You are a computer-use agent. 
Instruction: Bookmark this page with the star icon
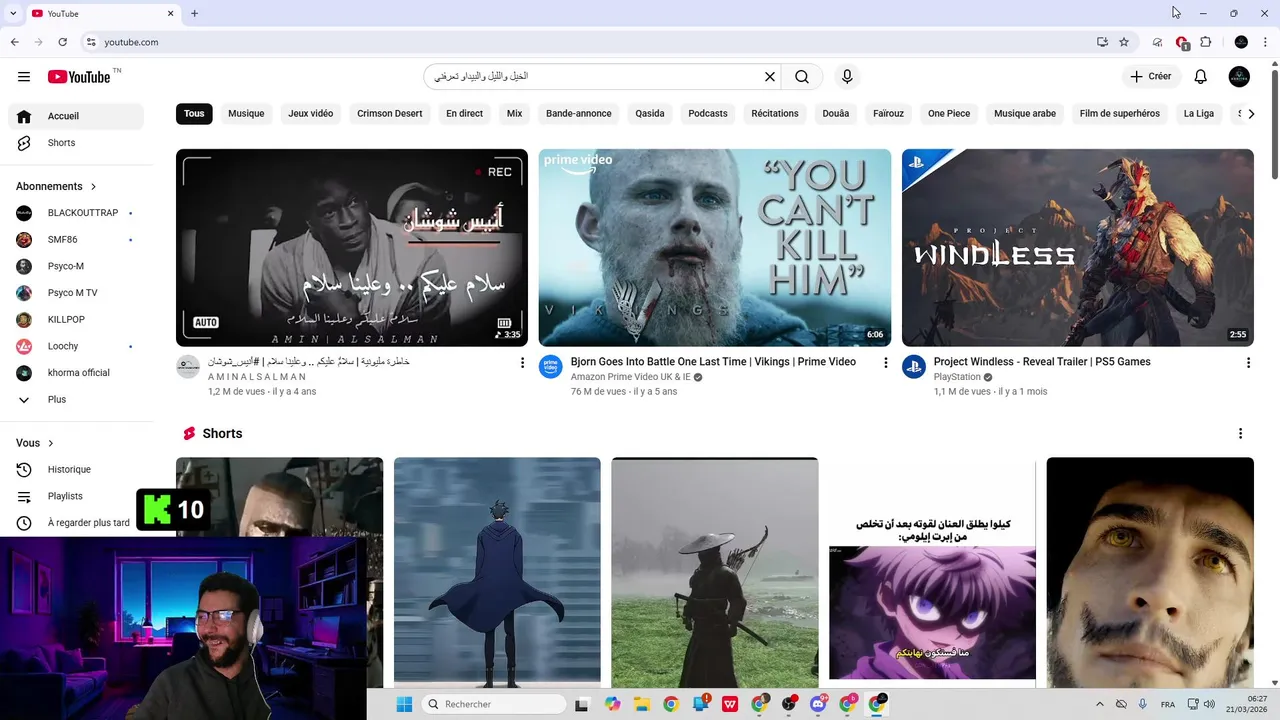[x=1124, y=42]
